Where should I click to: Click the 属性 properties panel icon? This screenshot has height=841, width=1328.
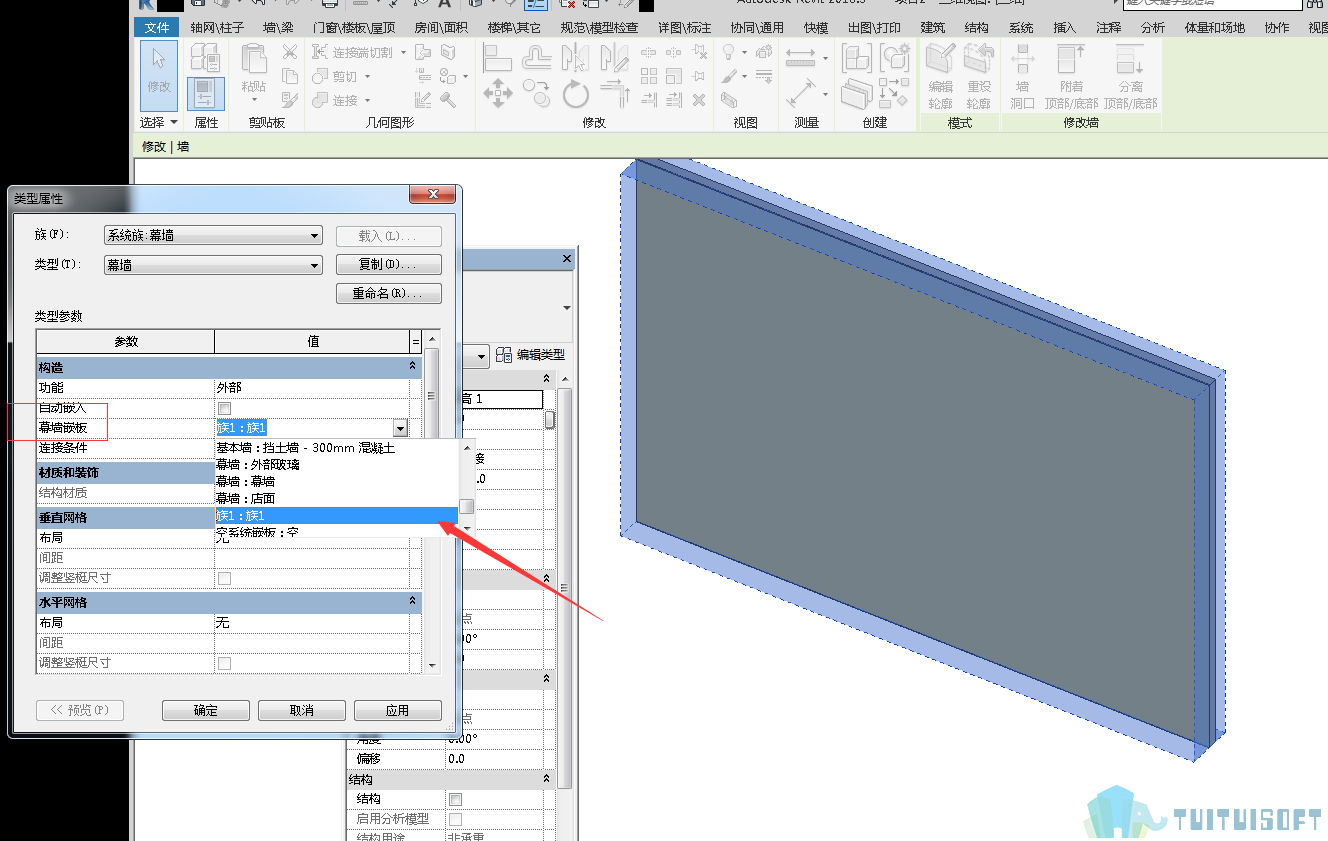(206, 93)
